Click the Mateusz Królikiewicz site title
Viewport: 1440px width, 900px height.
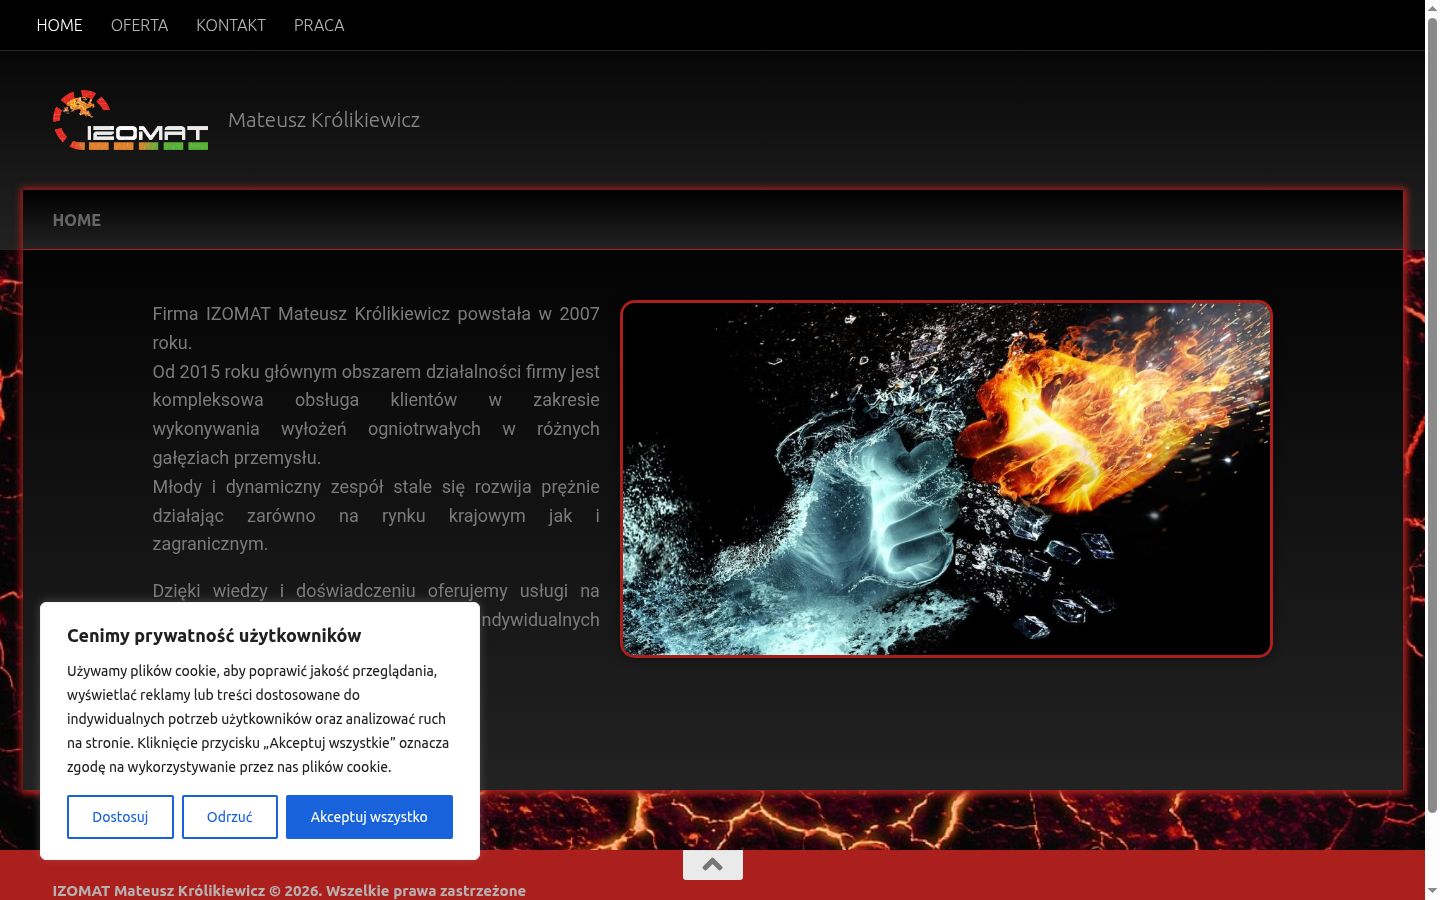click(x=324, y=120)
